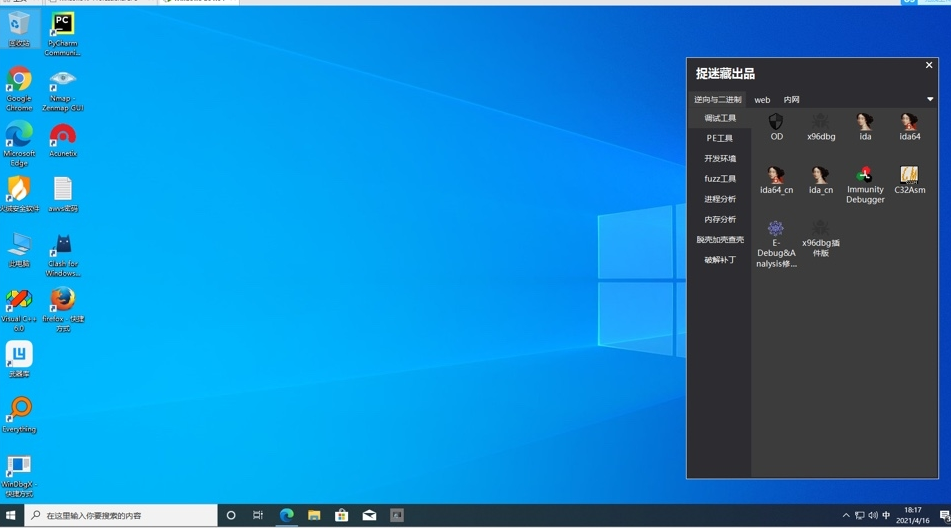
Task: Select WinDbgX 快捷方式 desktop shortcut
Action: click(19, 476)
